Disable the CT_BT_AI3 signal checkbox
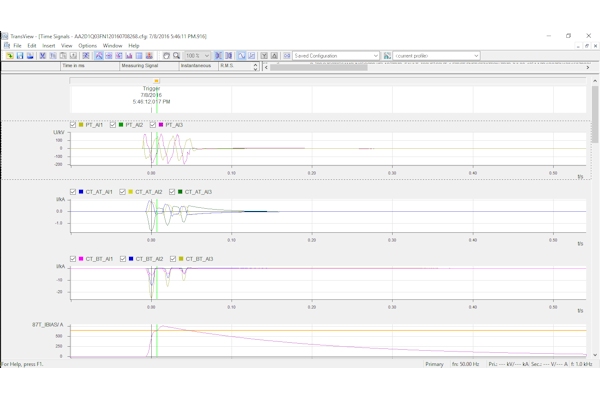This screenshot has height=400, width=600. (x=173, y=259)
